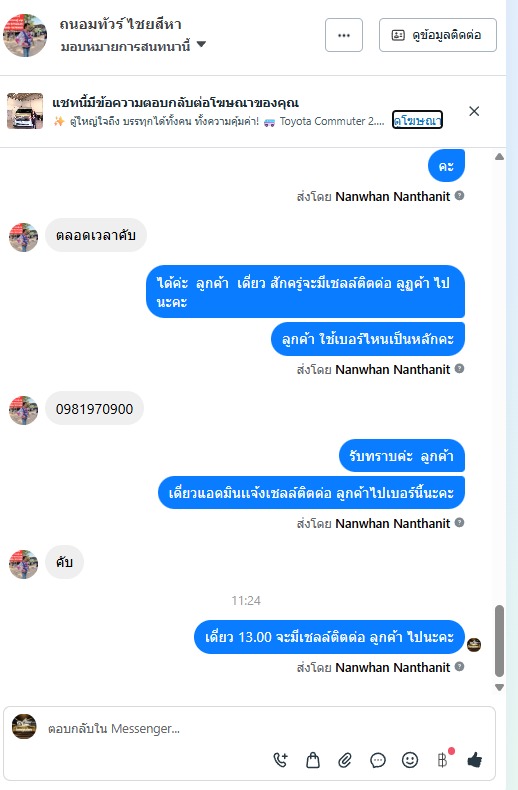
Task: Attach a file with the paperclip icon
Action: [345, 760]
